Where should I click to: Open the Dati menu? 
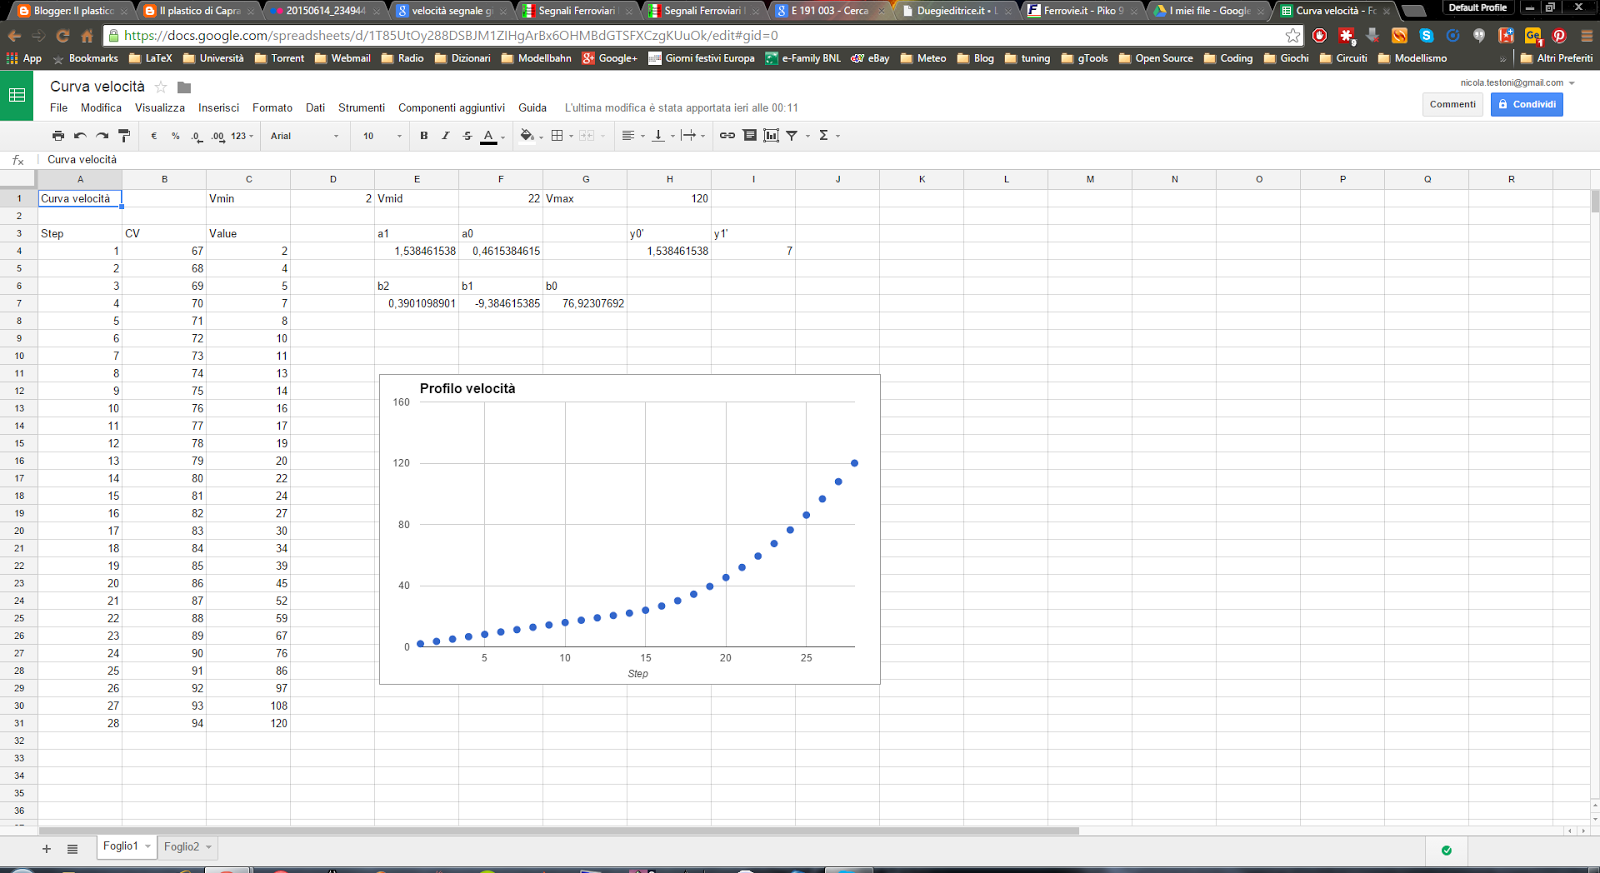point(315,108)
